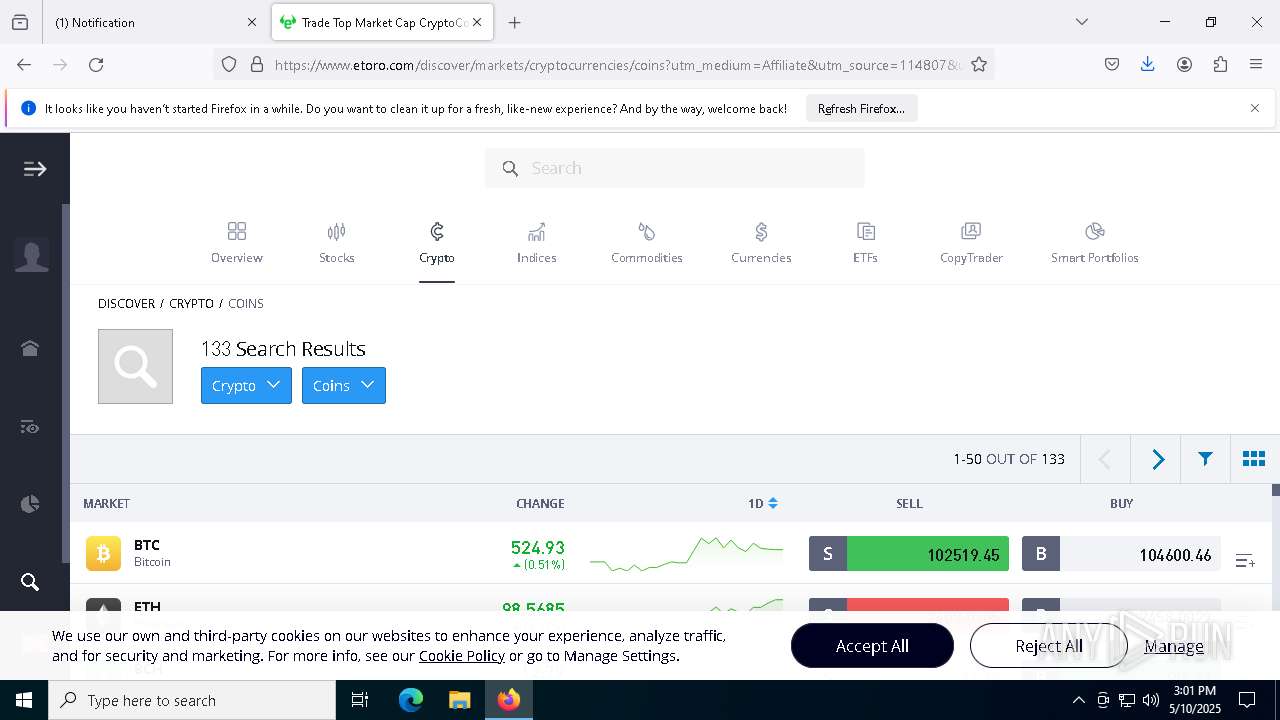Expand the eToro sidebar menu arrow
Screen dimensions: 1280x720
point(35,169)
